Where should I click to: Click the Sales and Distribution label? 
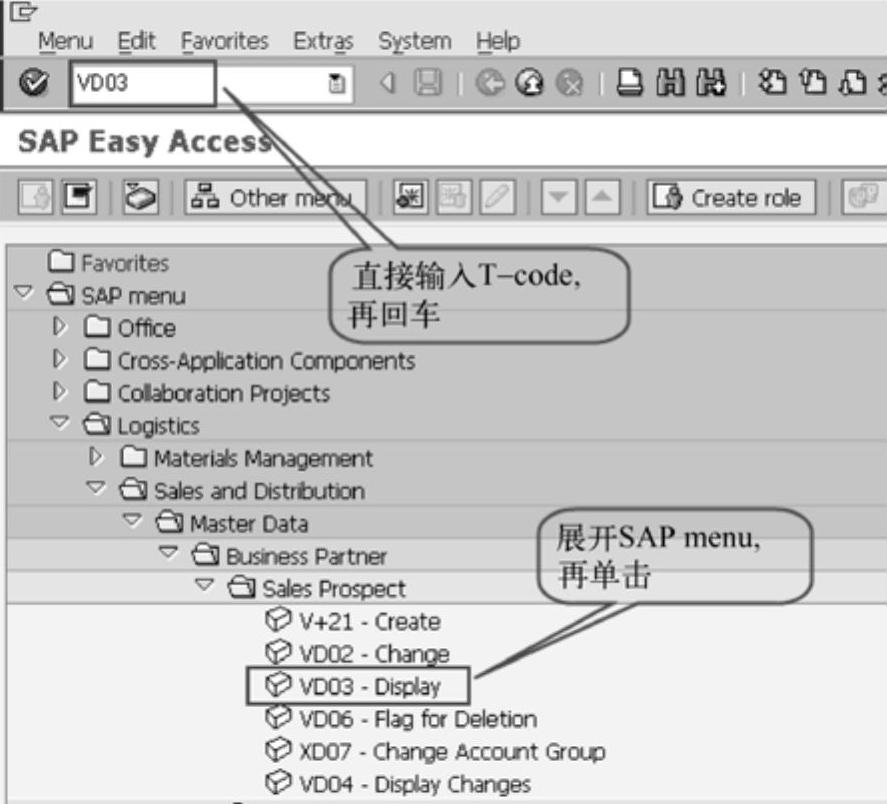coord(260,491)
